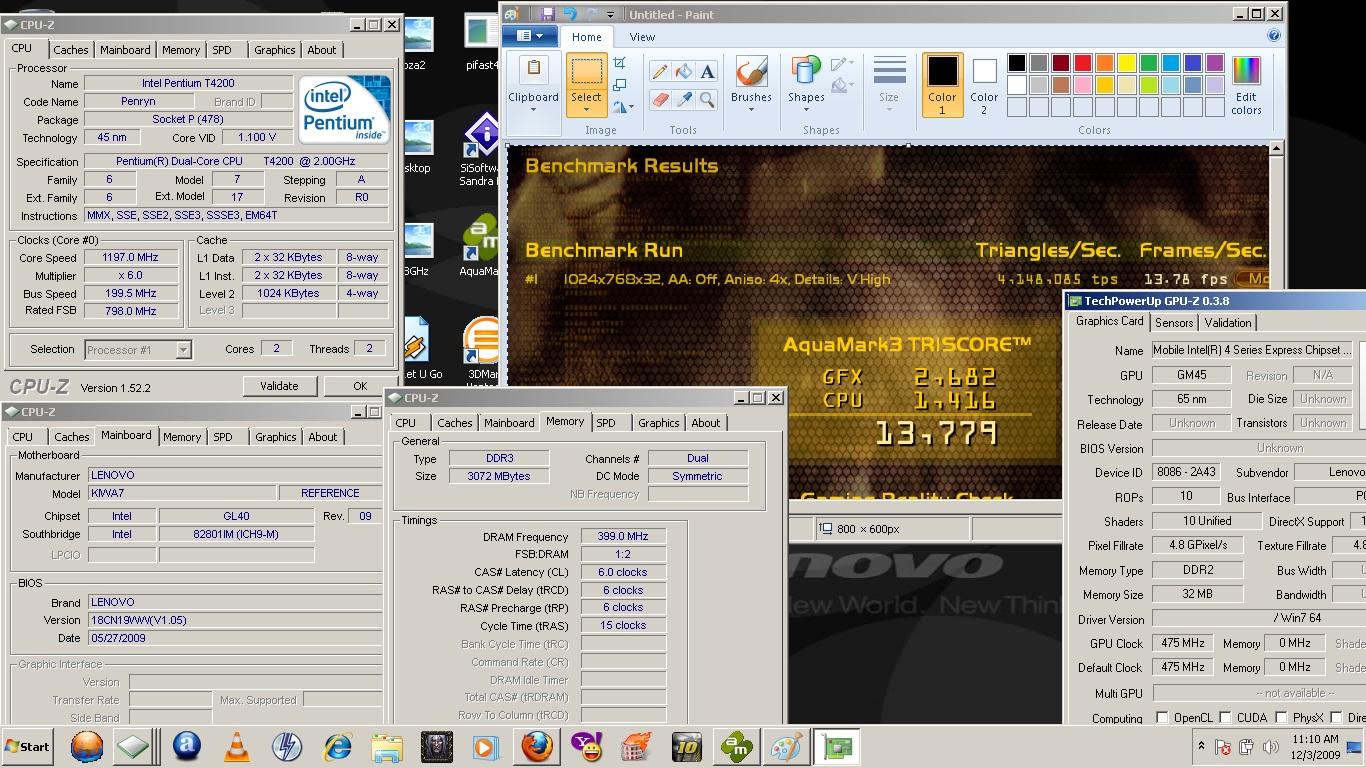Select the Color 2 background button
The image size is (1366, 768).
click(x=984, y=85)
